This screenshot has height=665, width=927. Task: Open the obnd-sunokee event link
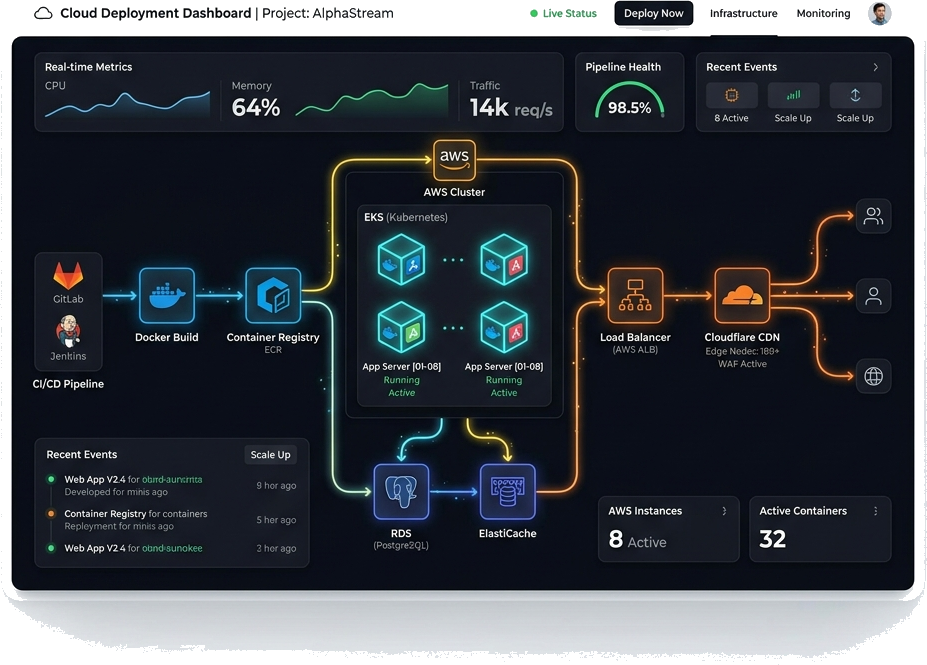pyautogui.click(x=172, y=548)
